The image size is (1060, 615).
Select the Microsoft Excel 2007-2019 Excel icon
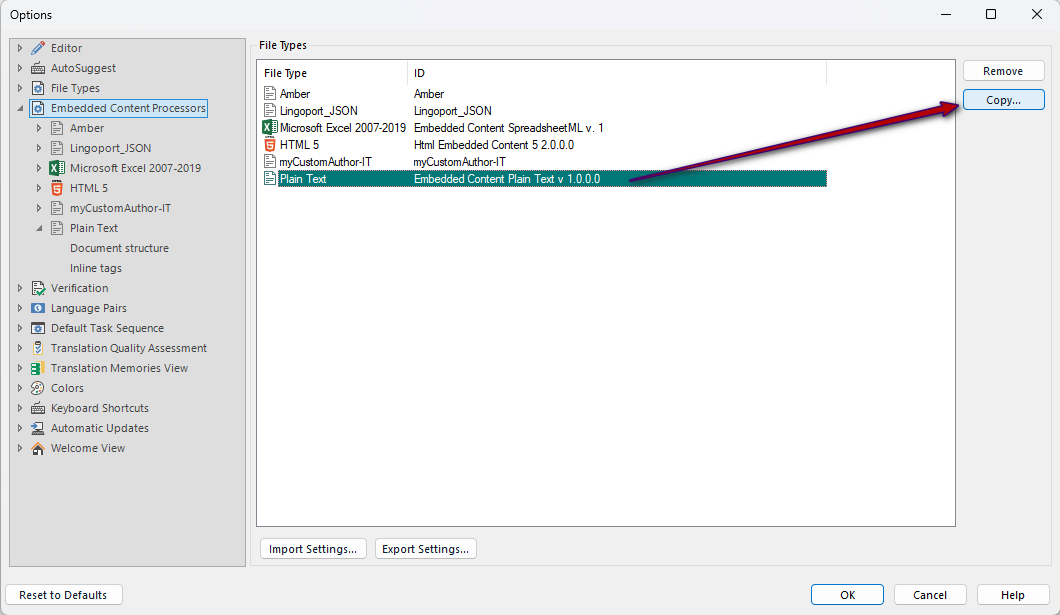tap(268, 127)
